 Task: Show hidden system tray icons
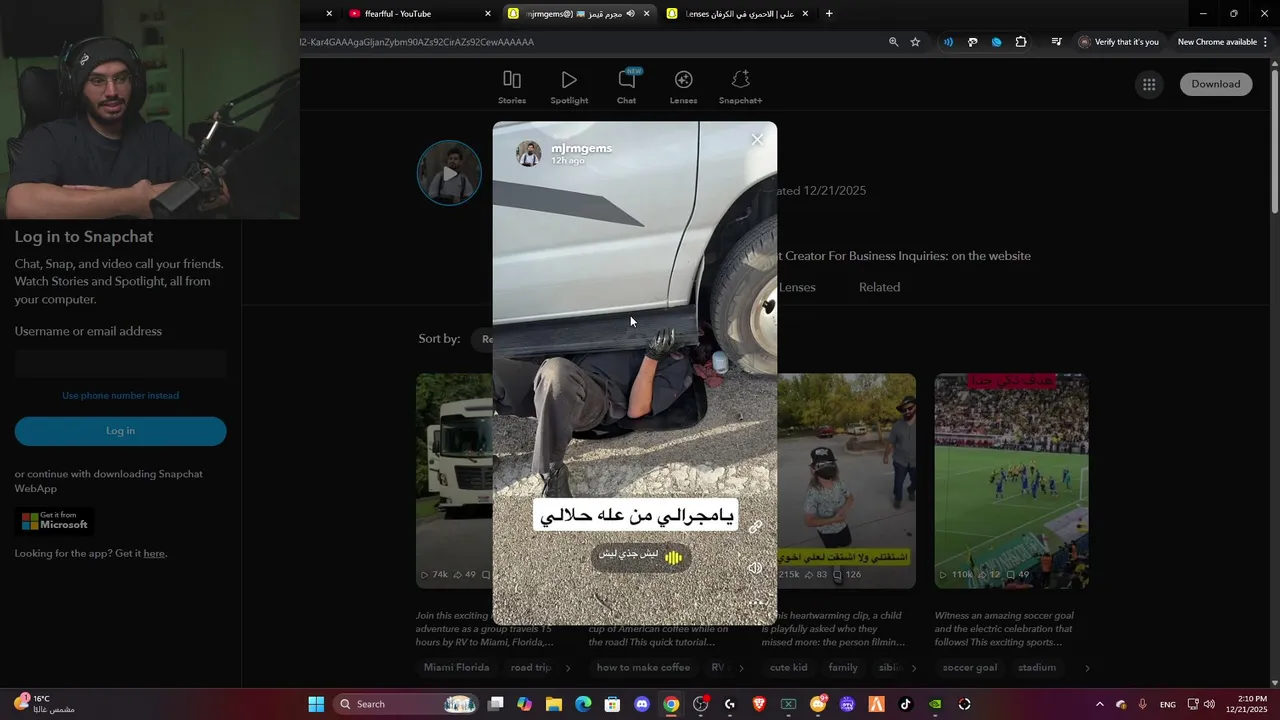1099,704
